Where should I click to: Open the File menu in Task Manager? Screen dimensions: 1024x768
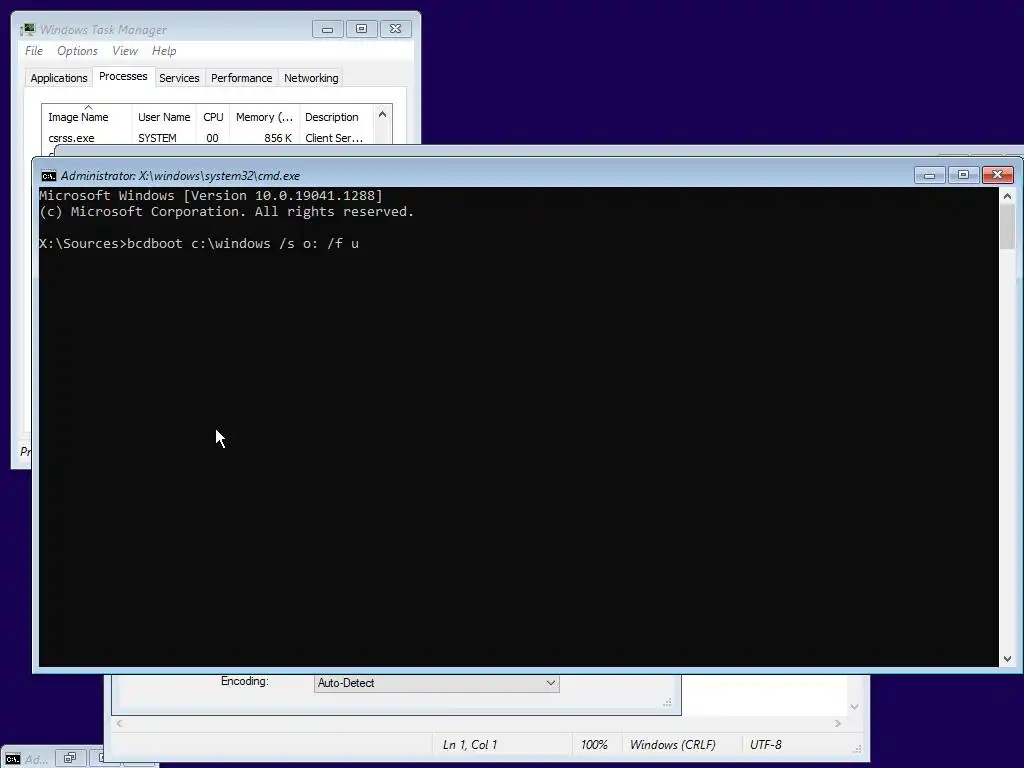pos(34,51)
